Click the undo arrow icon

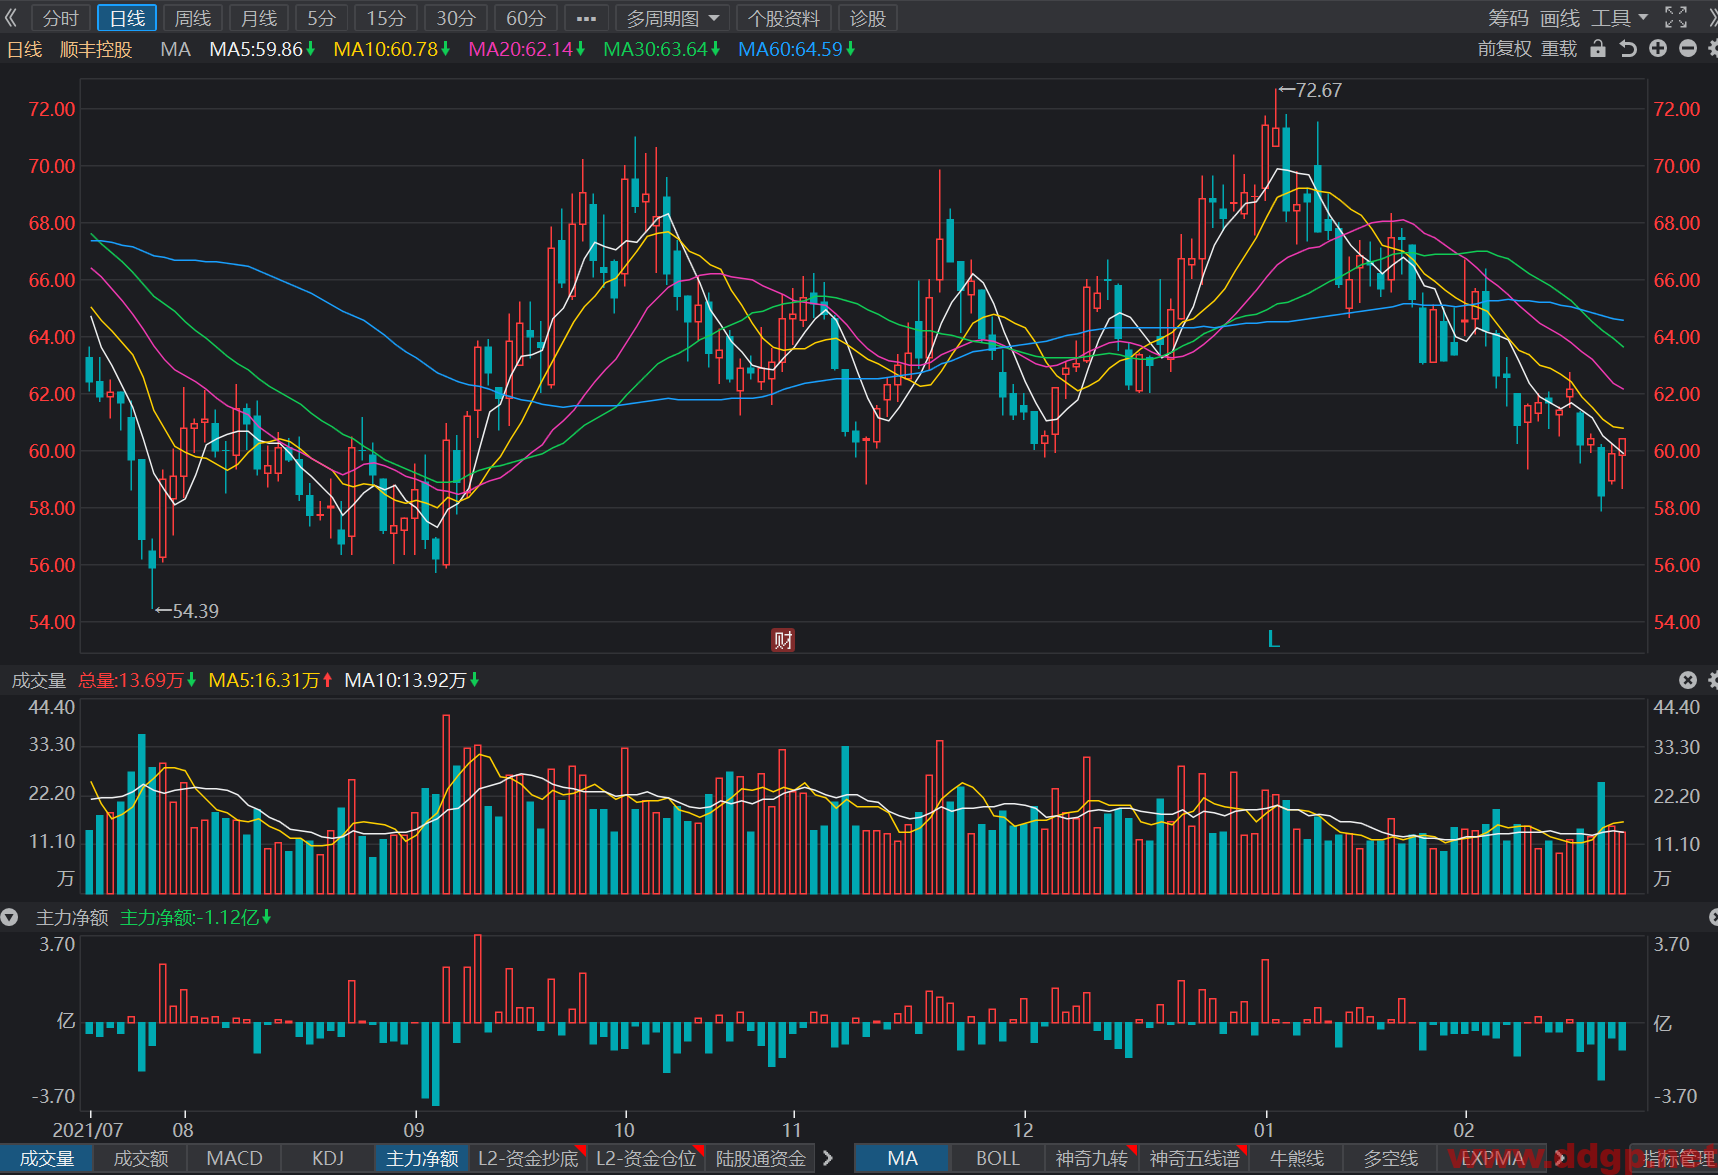tap(1628, 48)
